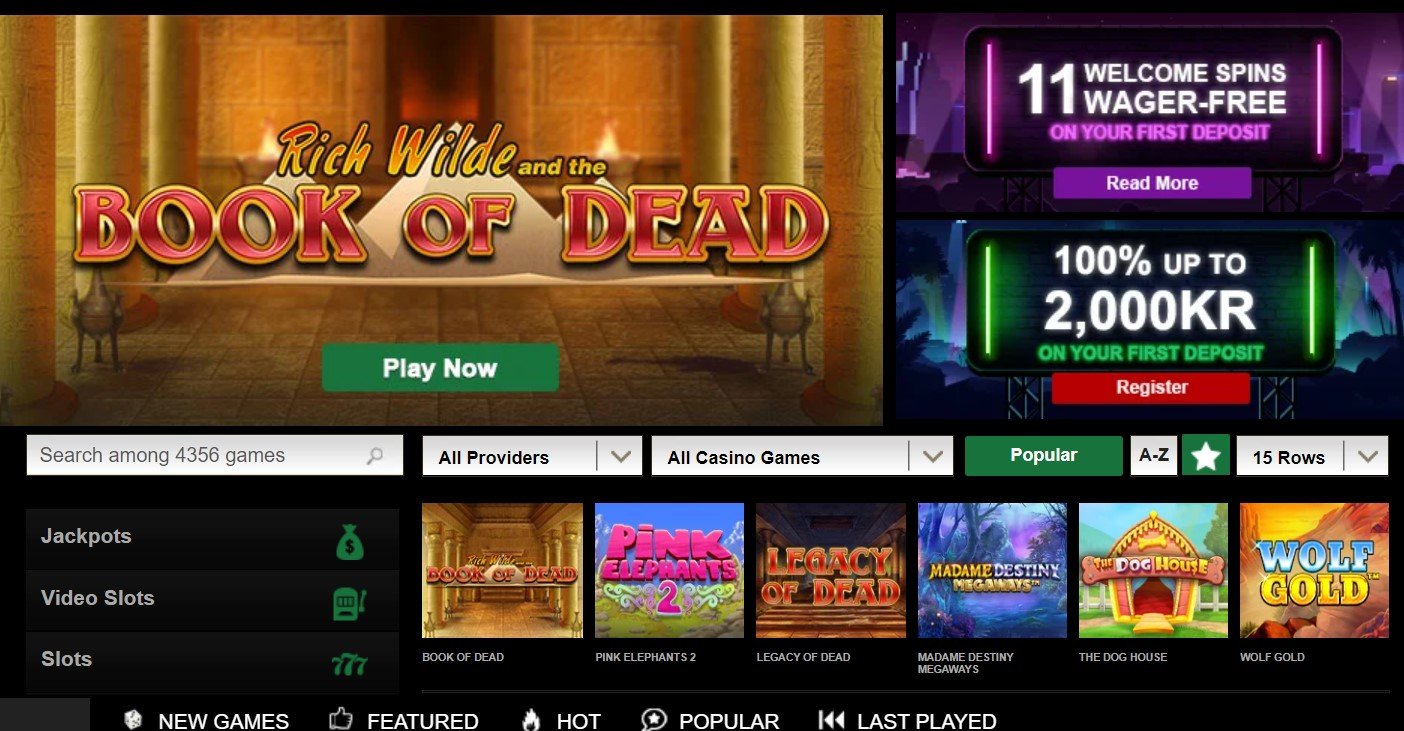
Task: Expand the All Casino Games dropdown
Action: coord(802,457)
